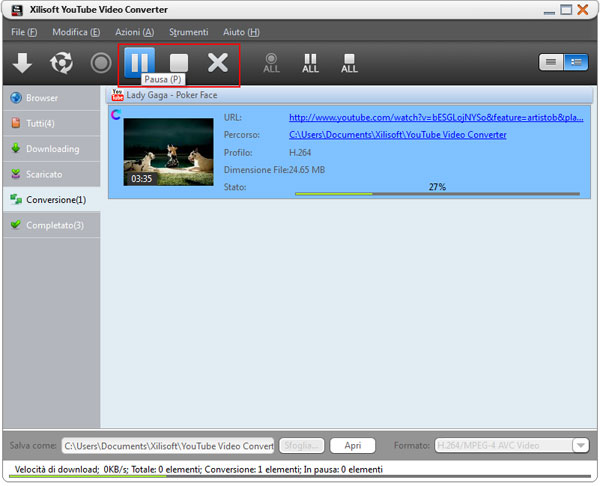Click the Start ALL toolbar icon
The width and height of the screenshot is (600, 486).
pyautogui.click(x=271, y=63)
